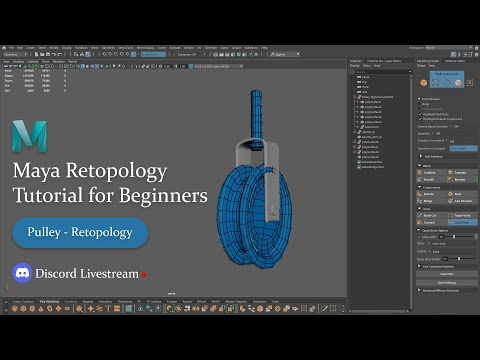Switch to object selection mode icon

point(424,83)
